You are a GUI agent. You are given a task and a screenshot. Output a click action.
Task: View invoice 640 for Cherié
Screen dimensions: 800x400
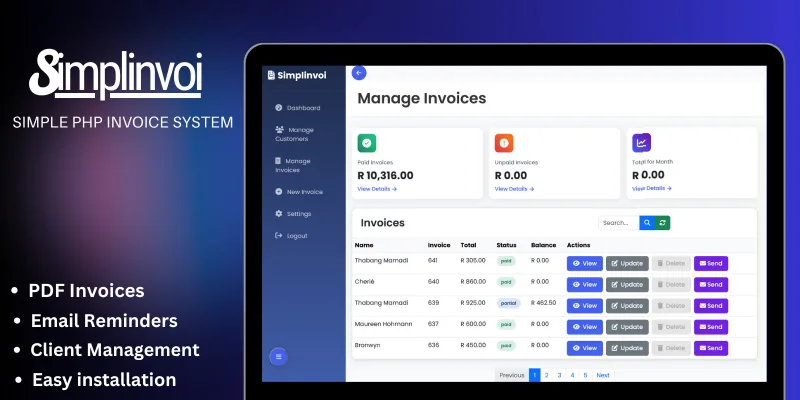(x=585, y=285)
